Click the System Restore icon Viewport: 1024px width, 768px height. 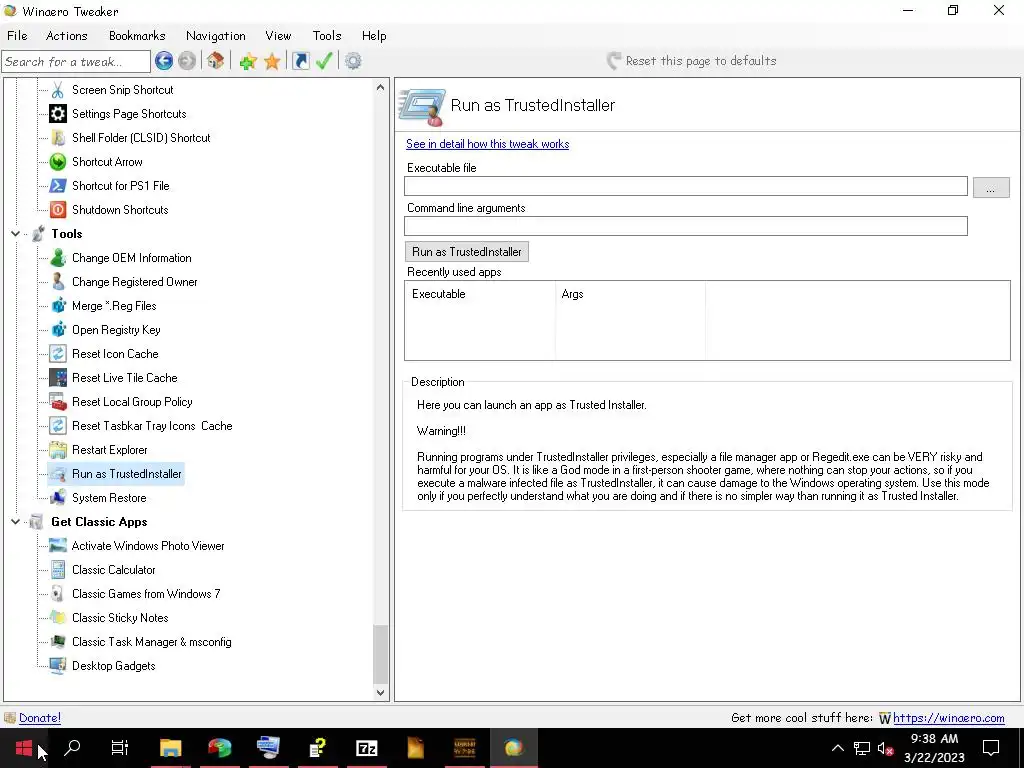(58, 498)
